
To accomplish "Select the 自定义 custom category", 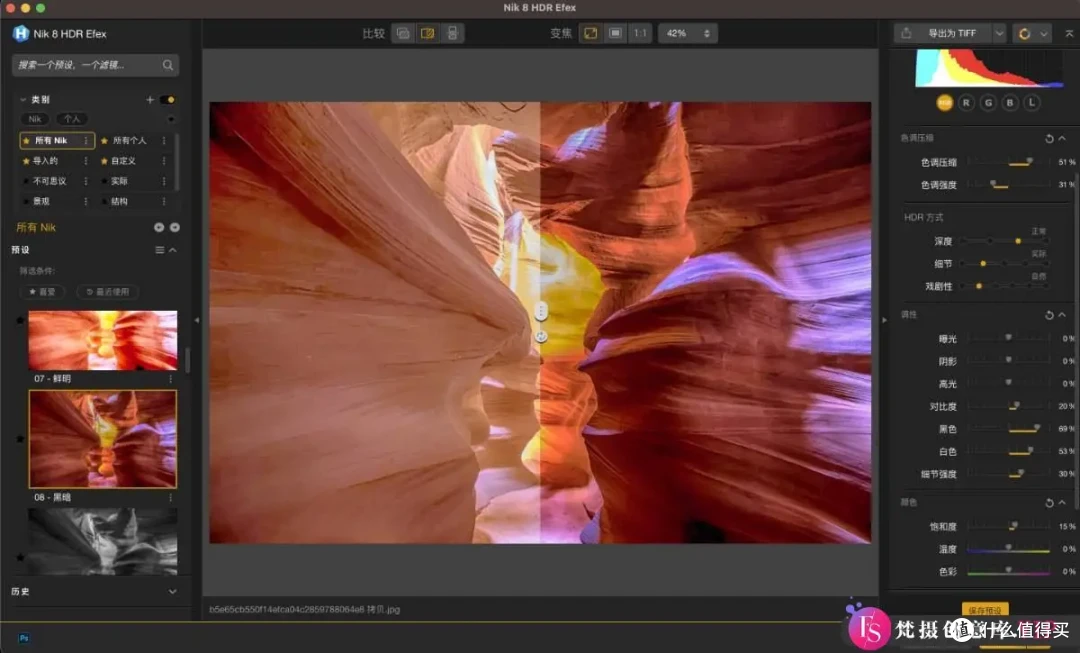I will click(x=123, y=160).
